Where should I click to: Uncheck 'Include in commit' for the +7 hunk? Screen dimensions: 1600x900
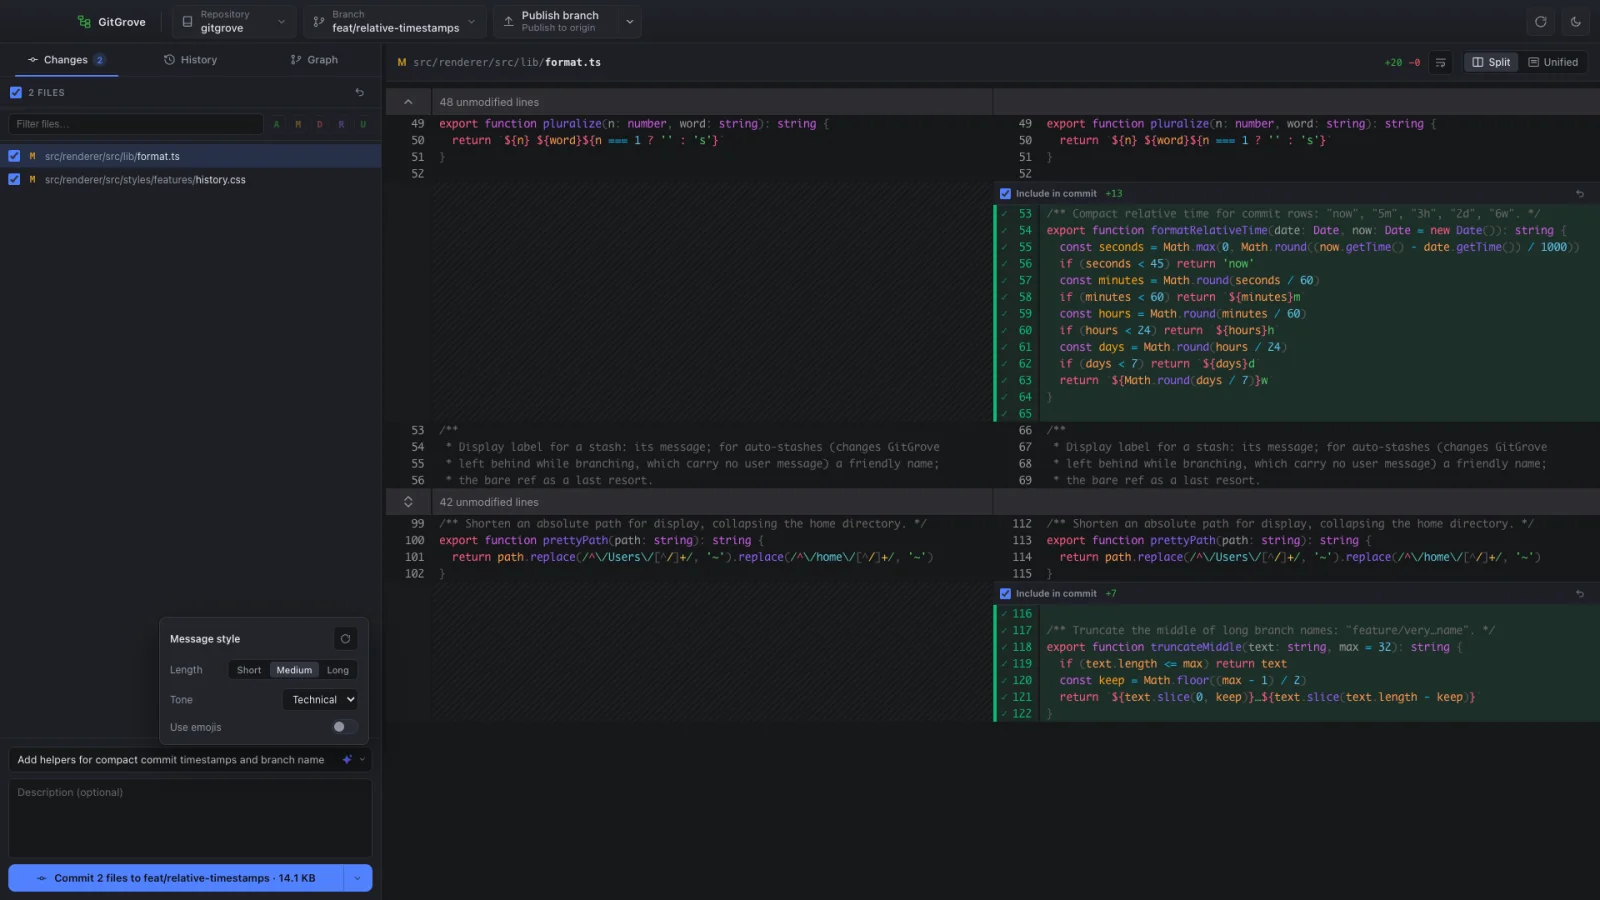(x=1005, y=594)
